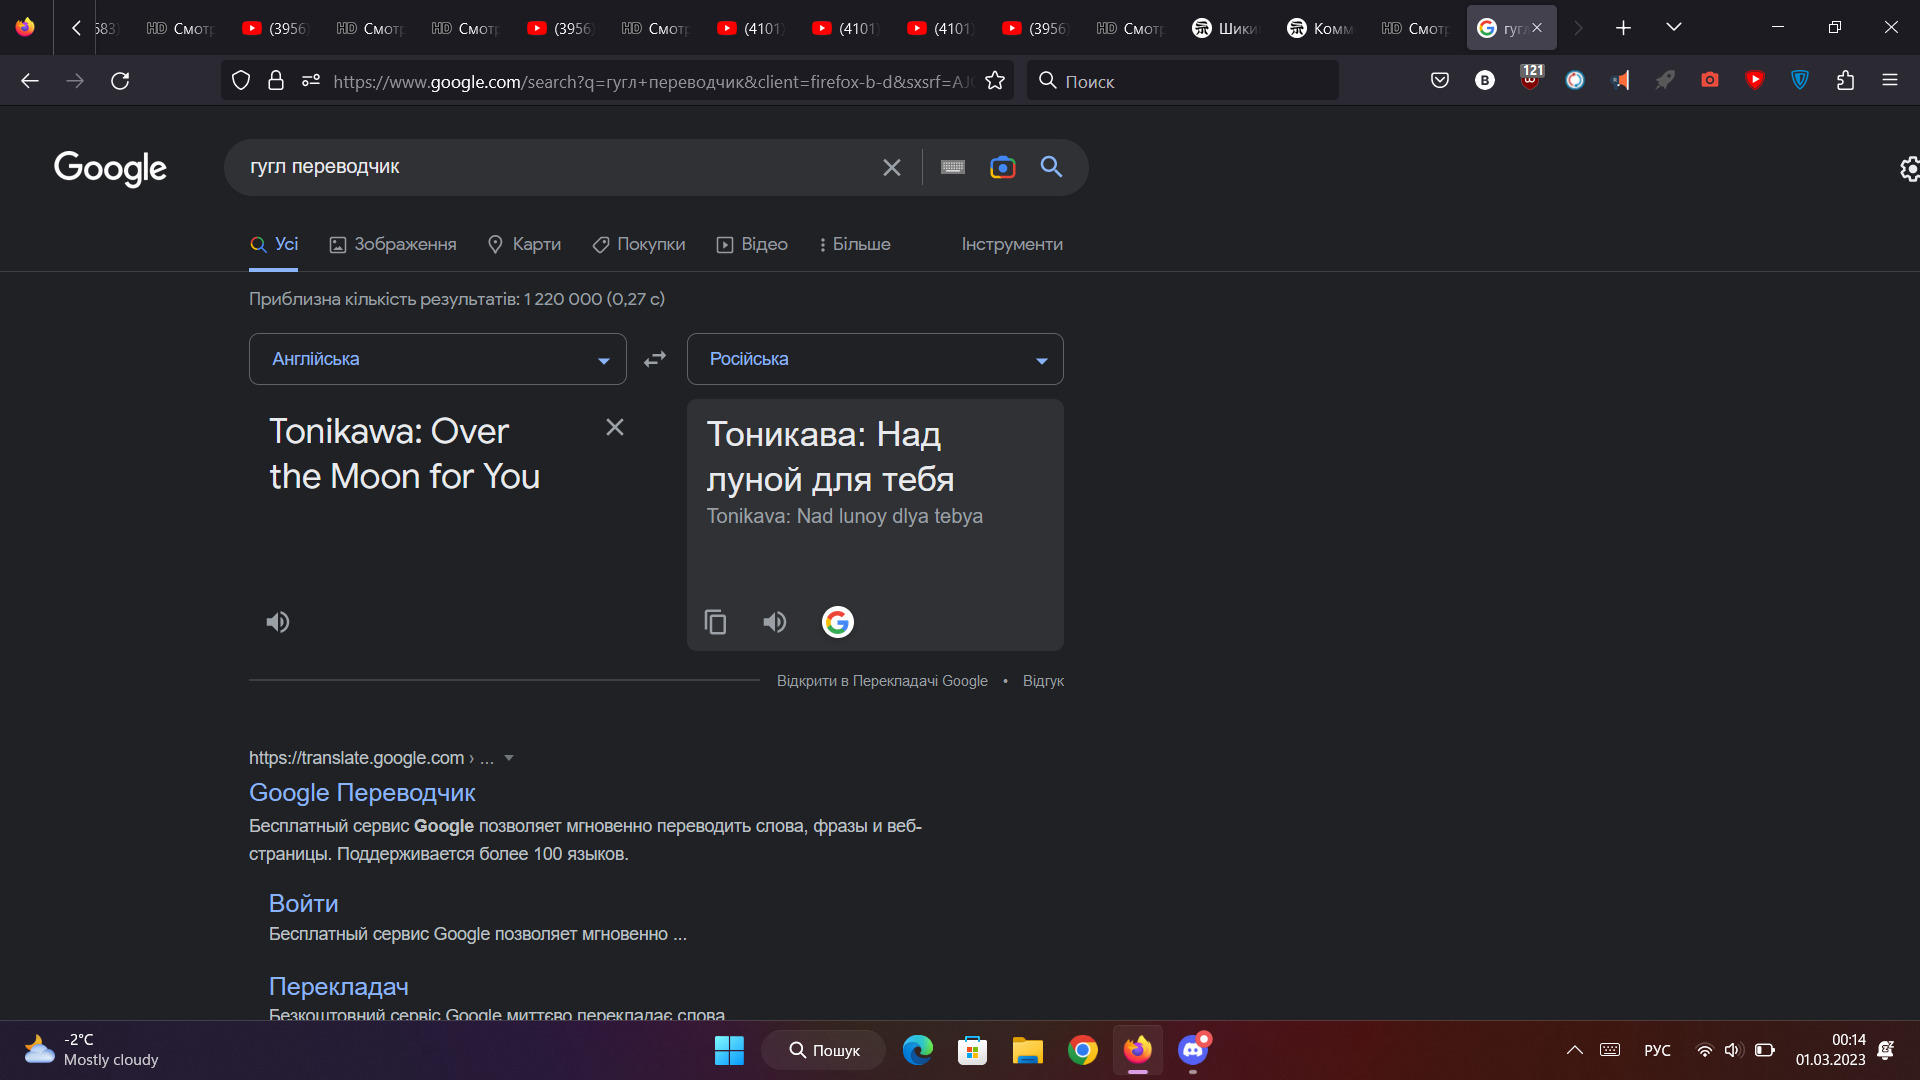
Task: Expand Більше search categories
Action: click(x=854, y=244)
